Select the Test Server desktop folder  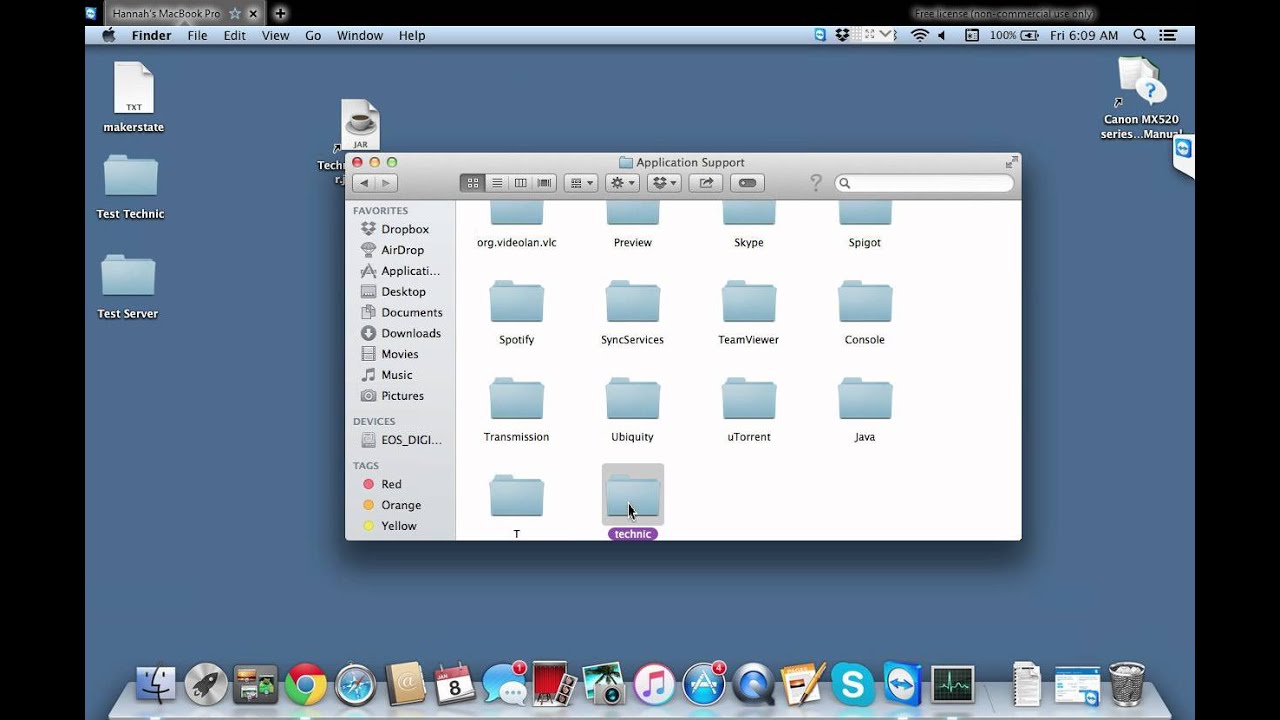(x=128, y=275)
